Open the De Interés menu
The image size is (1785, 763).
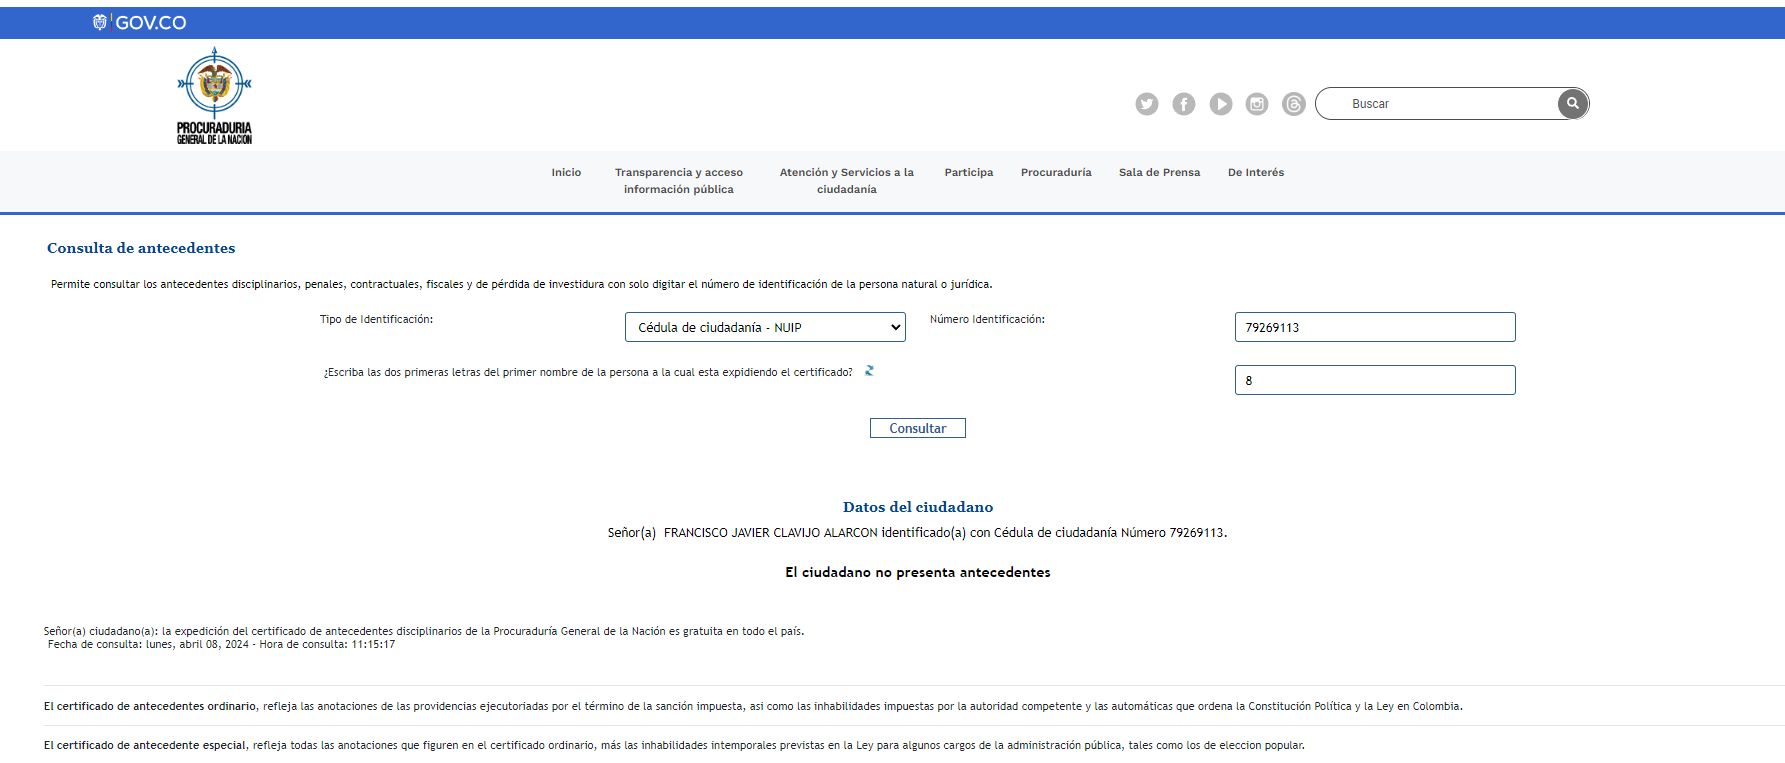pos(1255,173)
